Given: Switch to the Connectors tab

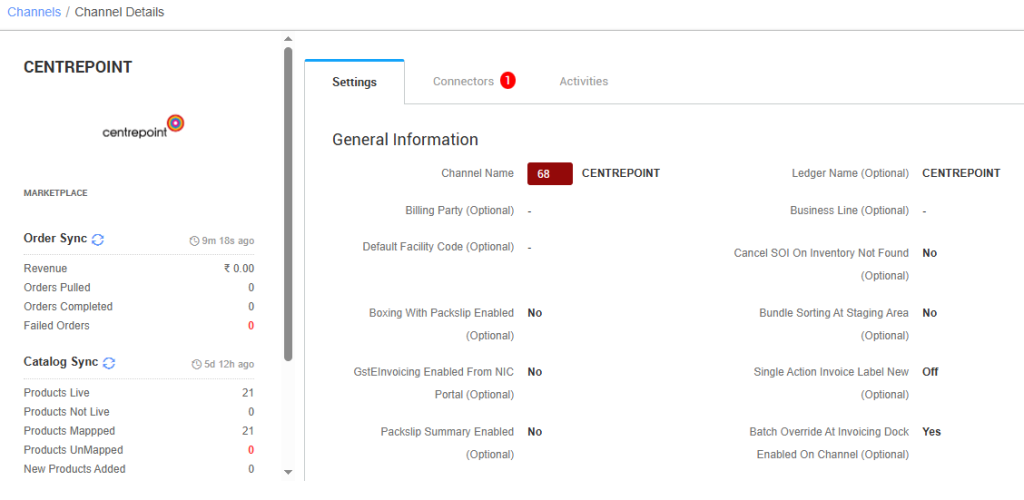Looking at the screenshot, I should (463, 82).
